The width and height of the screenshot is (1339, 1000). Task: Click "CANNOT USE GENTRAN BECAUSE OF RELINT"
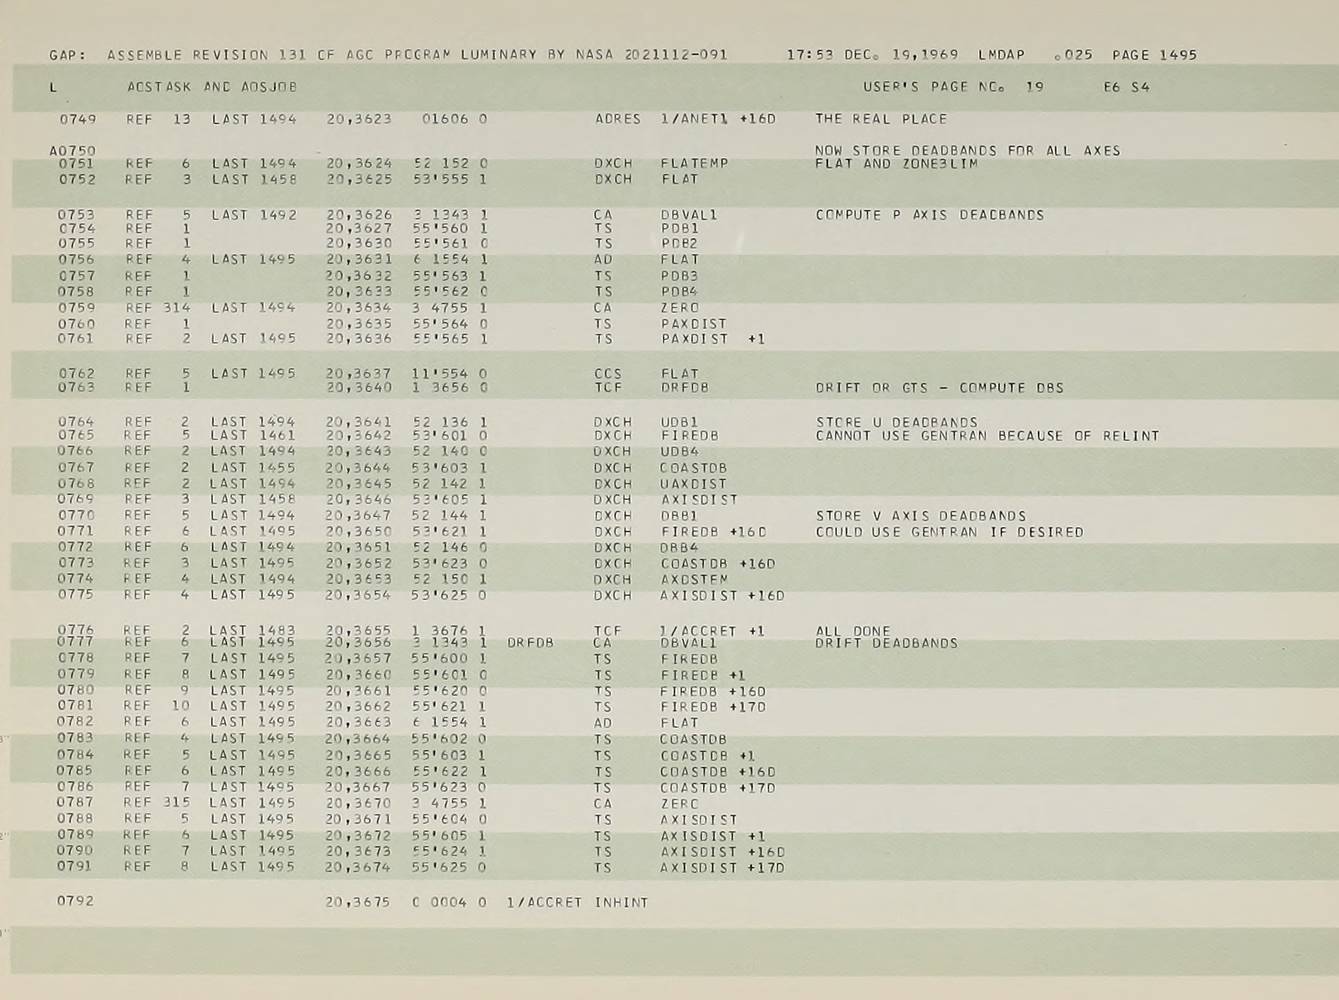pos(988,436)
